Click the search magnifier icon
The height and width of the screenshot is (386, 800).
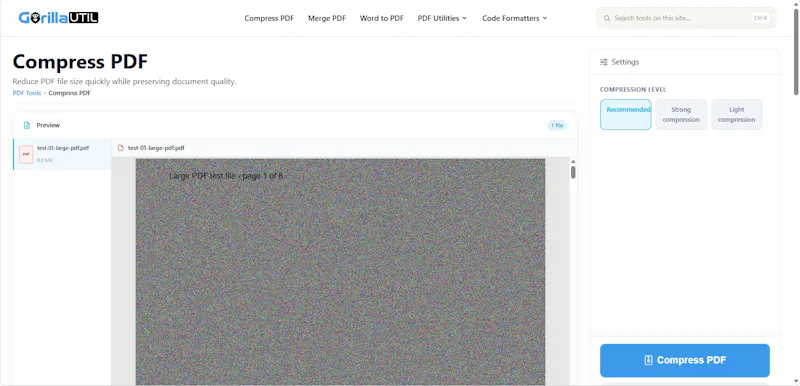607,18
